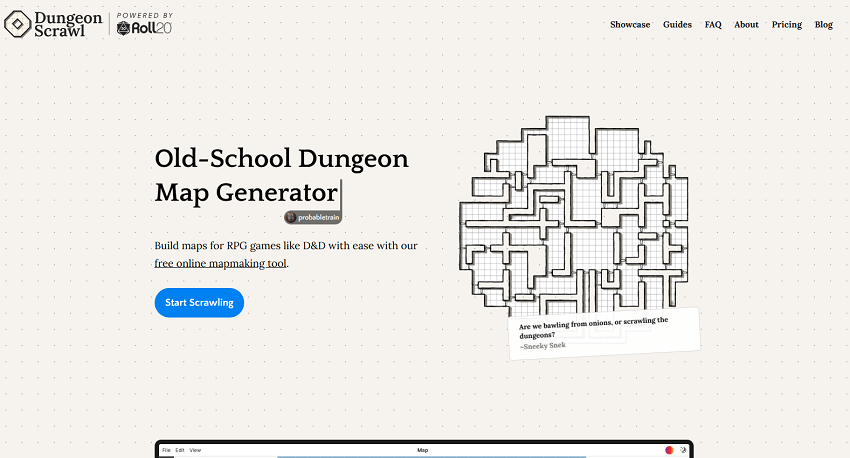The width and height of the screenshot is (850, 458).
Task: Click the Dungeon Scrawl logo icon
Action: [15, 24]
